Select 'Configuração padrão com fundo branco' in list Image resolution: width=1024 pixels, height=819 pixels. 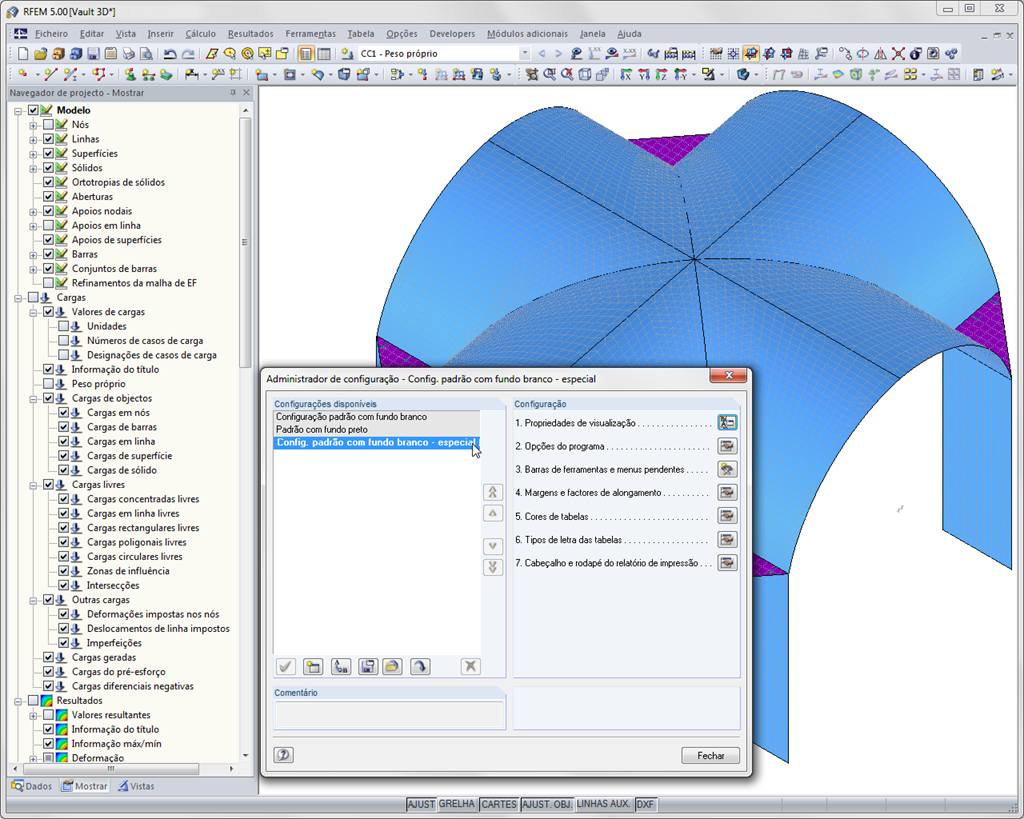(376, 417)
